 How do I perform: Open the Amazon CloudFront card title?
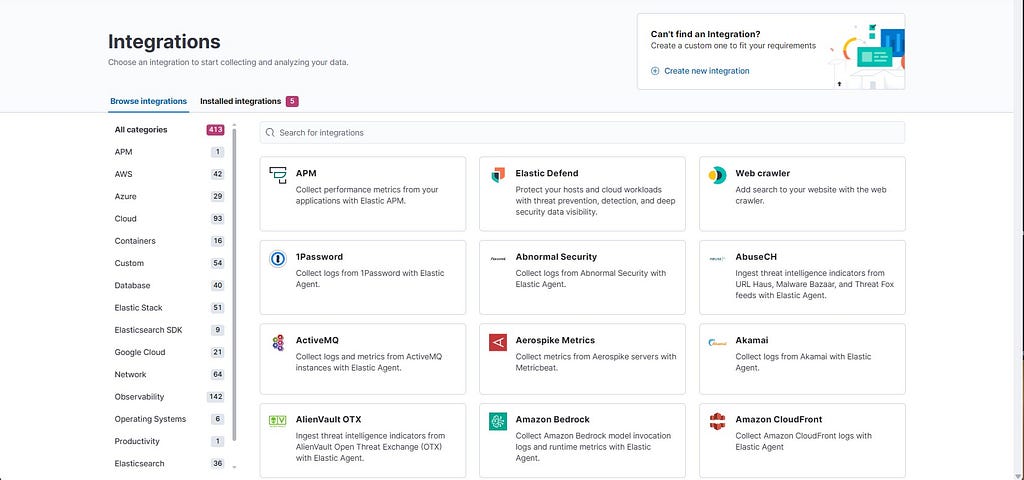778,419
